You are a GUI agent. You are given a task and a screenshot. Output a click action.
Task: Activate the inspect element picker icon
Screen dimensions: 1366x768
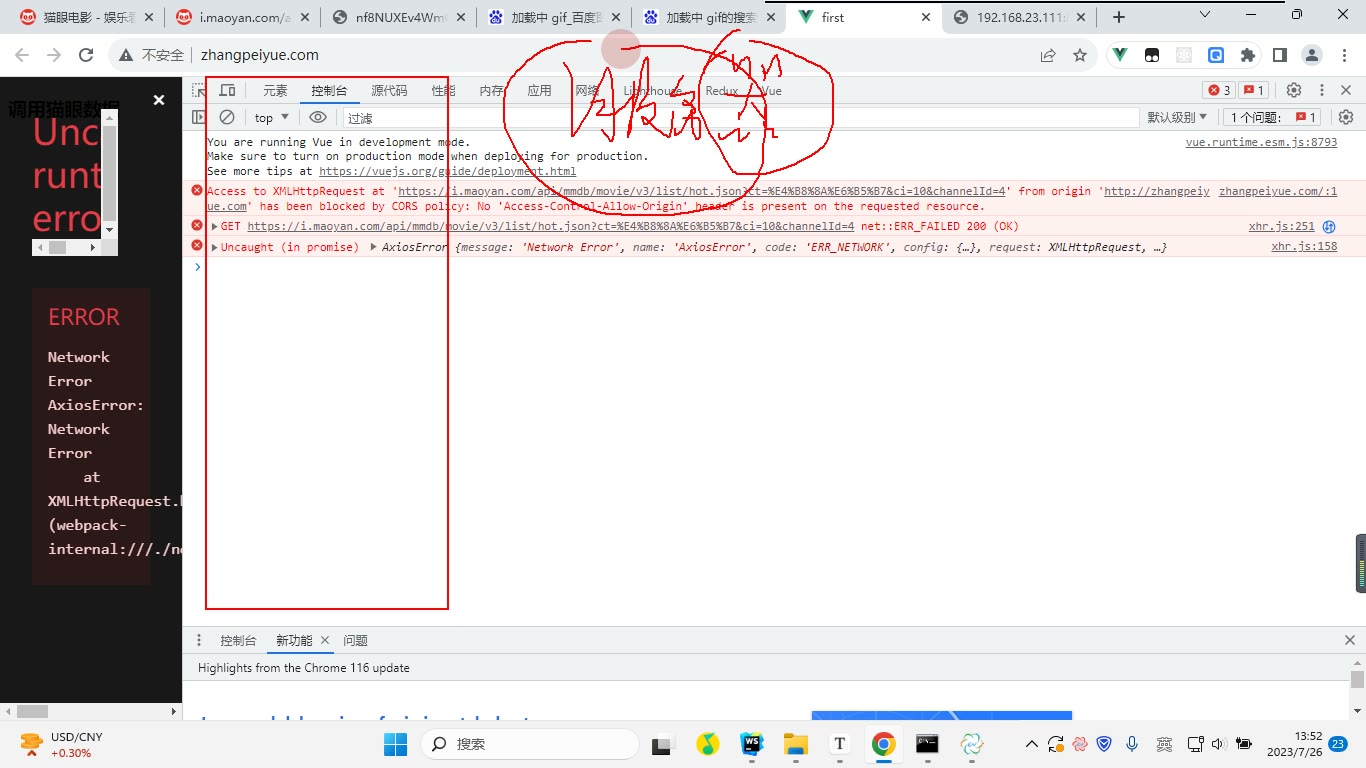pyautogui.click(x=198, y=90)
